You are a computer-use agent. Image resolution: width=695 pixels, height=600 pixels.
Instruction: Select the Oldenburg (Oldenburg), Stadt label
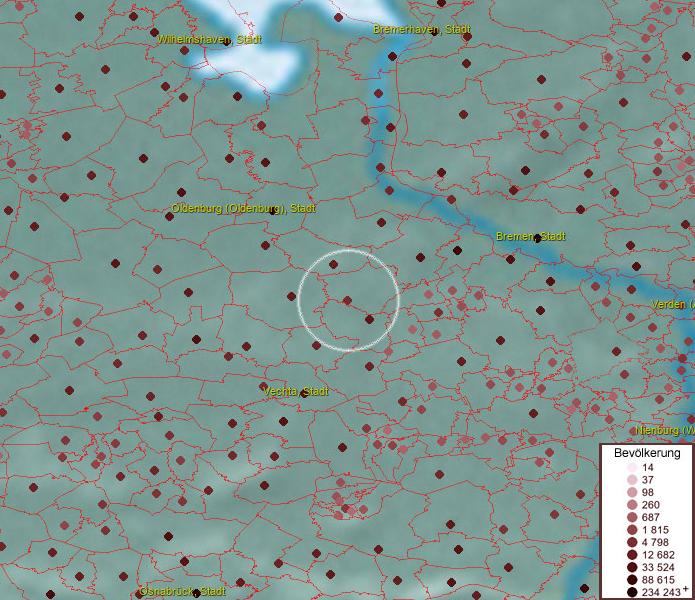pos(243,208)
